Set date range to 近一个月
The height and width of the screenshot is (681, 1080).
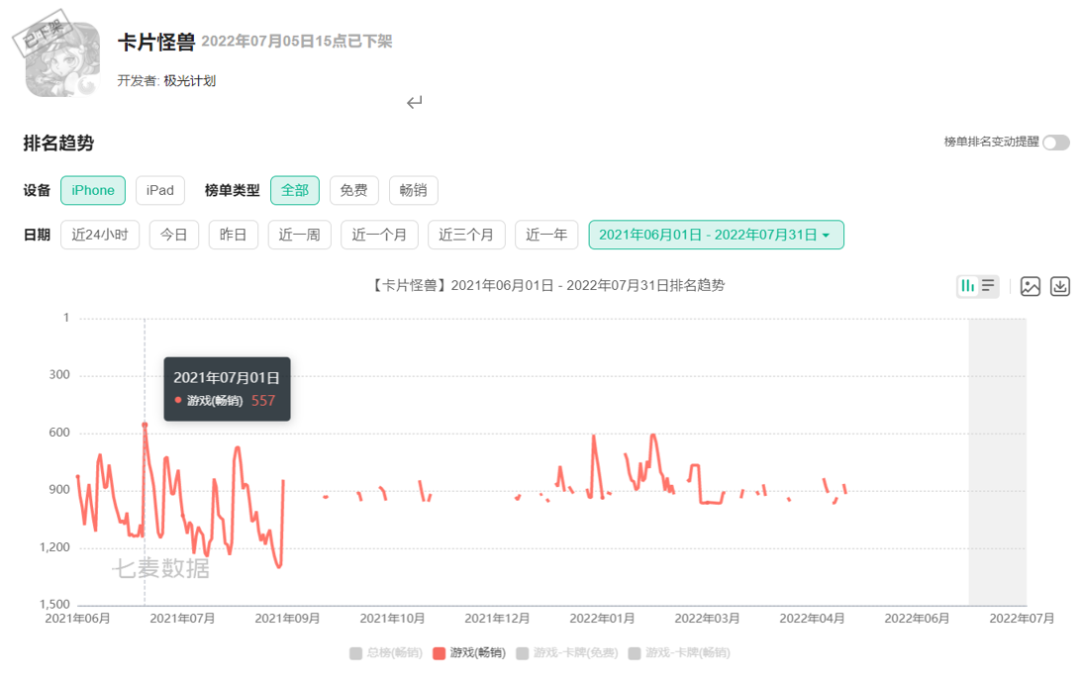pyautogui.click(x=380, y=235)
